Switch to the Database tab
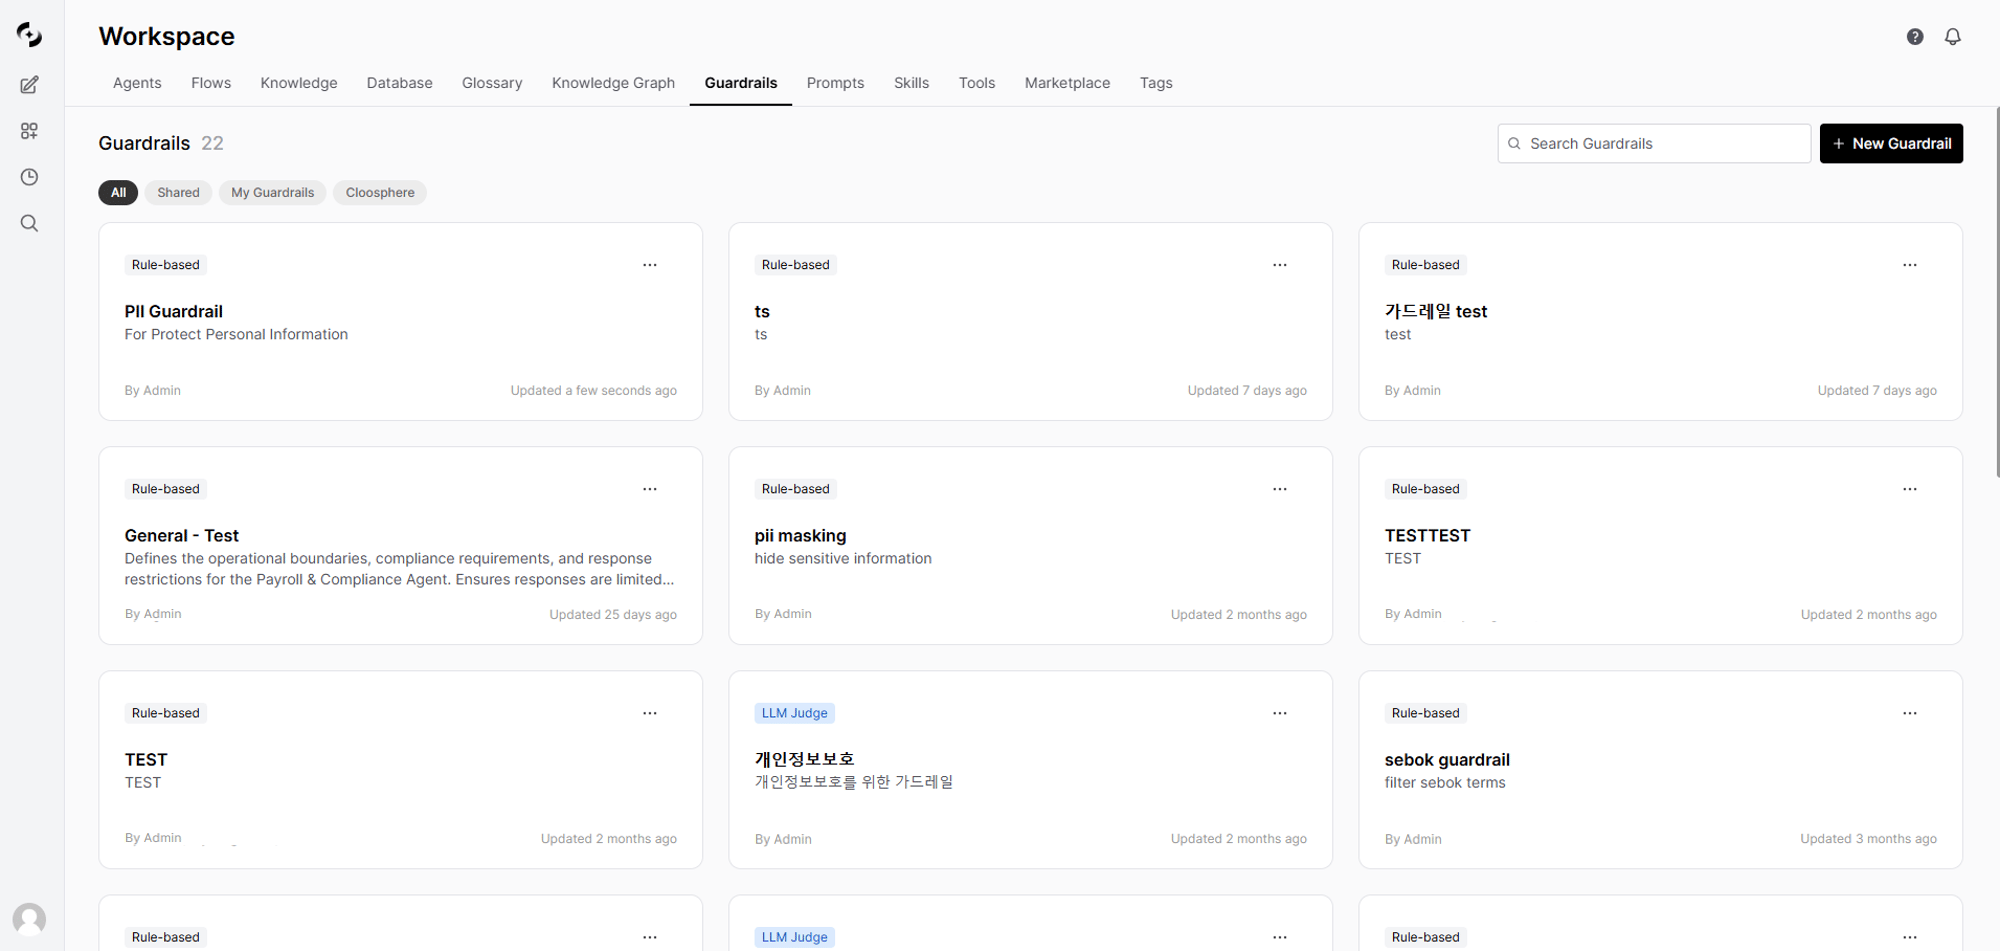 399,83
